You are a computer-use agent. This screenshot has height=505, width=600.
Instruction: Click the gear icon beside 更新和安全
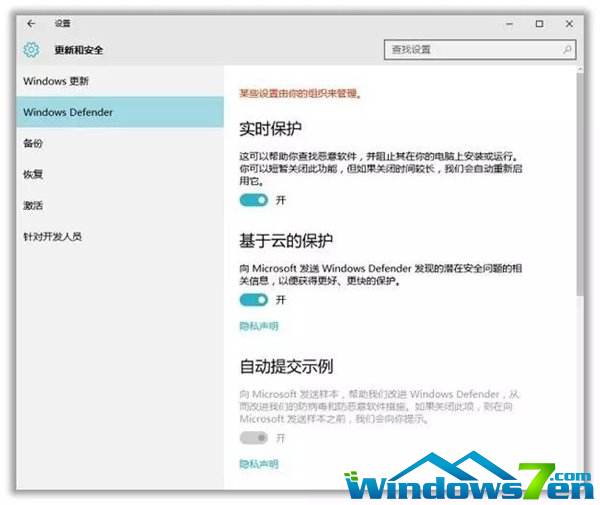click(x=31, y=50)
